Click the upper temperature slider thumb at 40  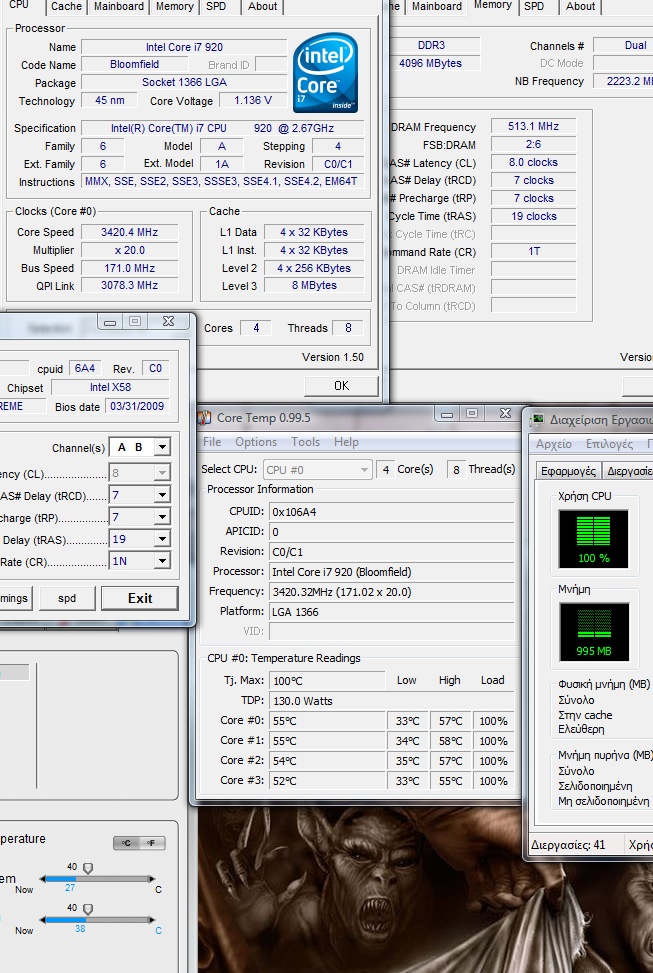click(88, 868)
